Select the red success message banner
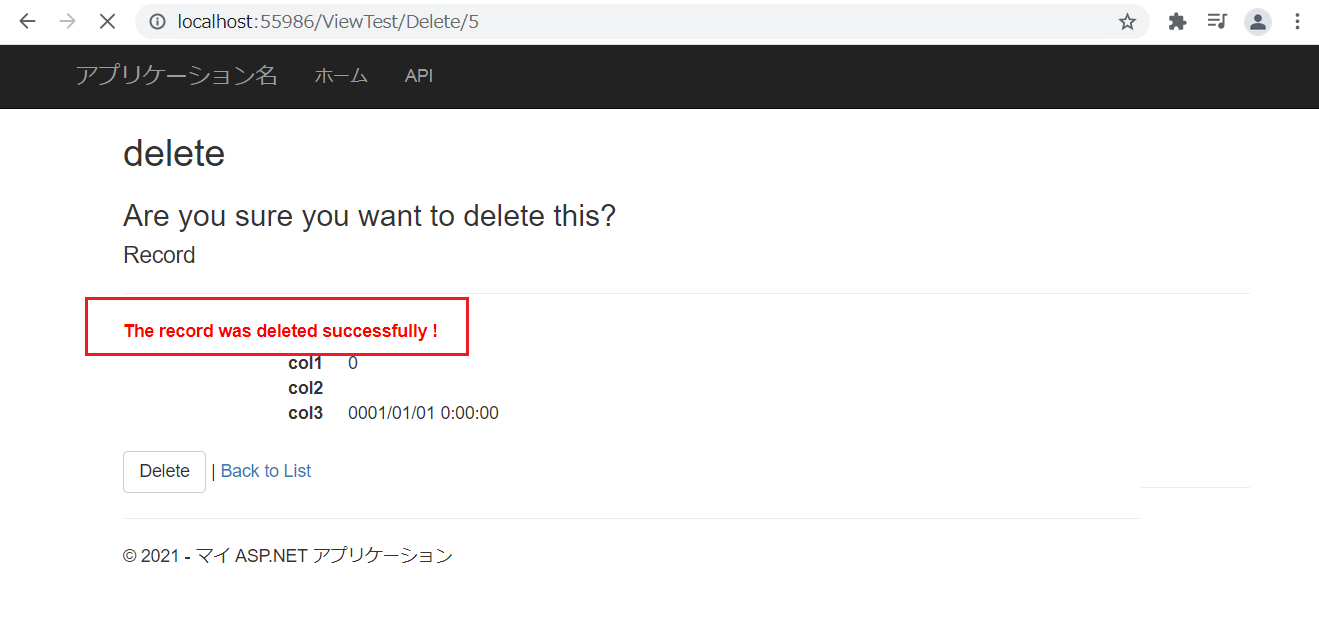The height and width of the screenshot is (634, 1319). [x=277, y=326]
